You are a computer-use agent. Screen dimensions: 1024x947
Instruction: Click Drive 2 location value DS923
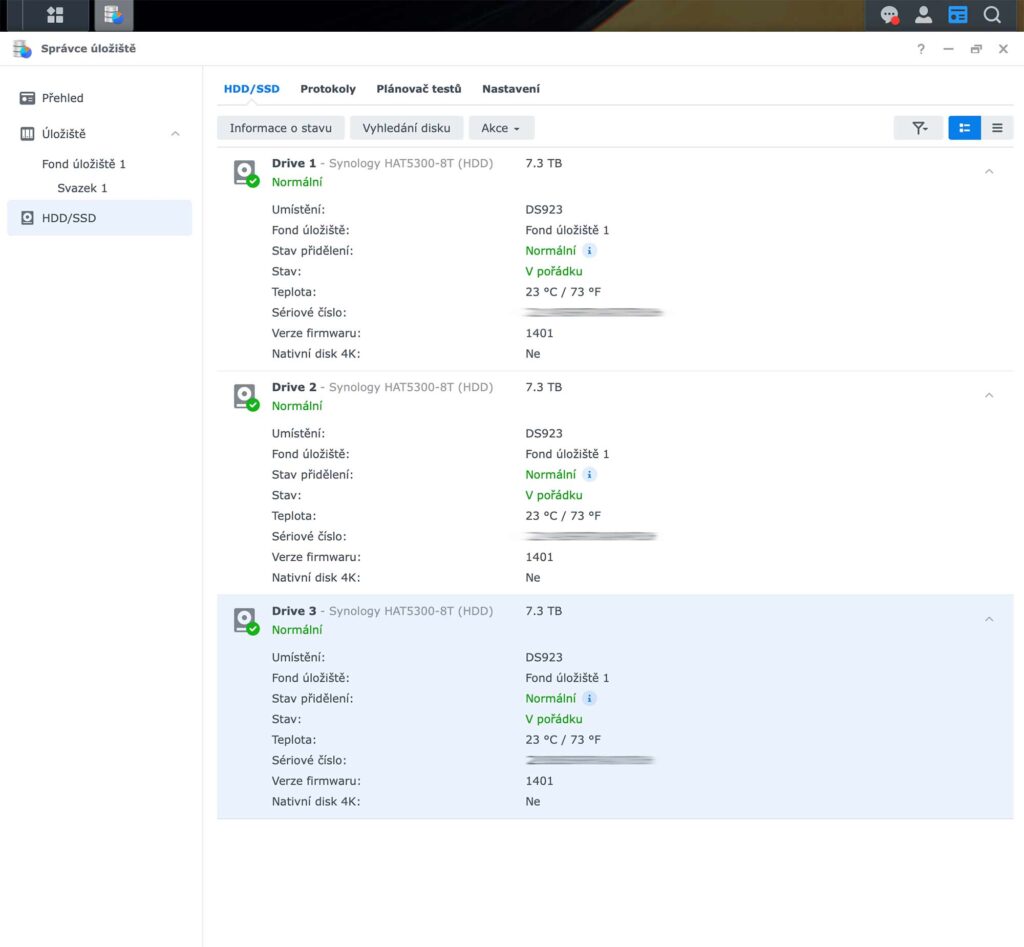coord(544,434)
